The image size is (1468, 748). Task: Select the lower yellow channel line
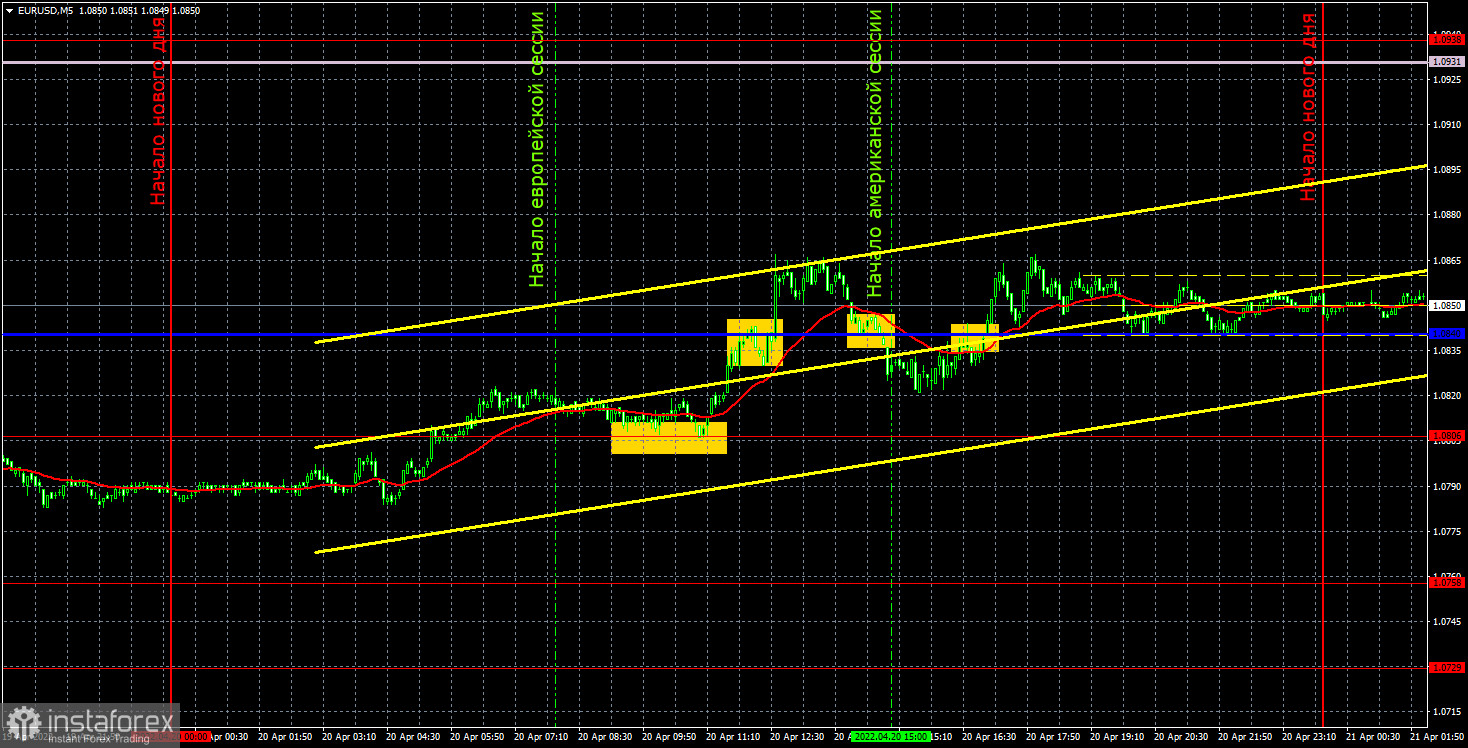870,464
